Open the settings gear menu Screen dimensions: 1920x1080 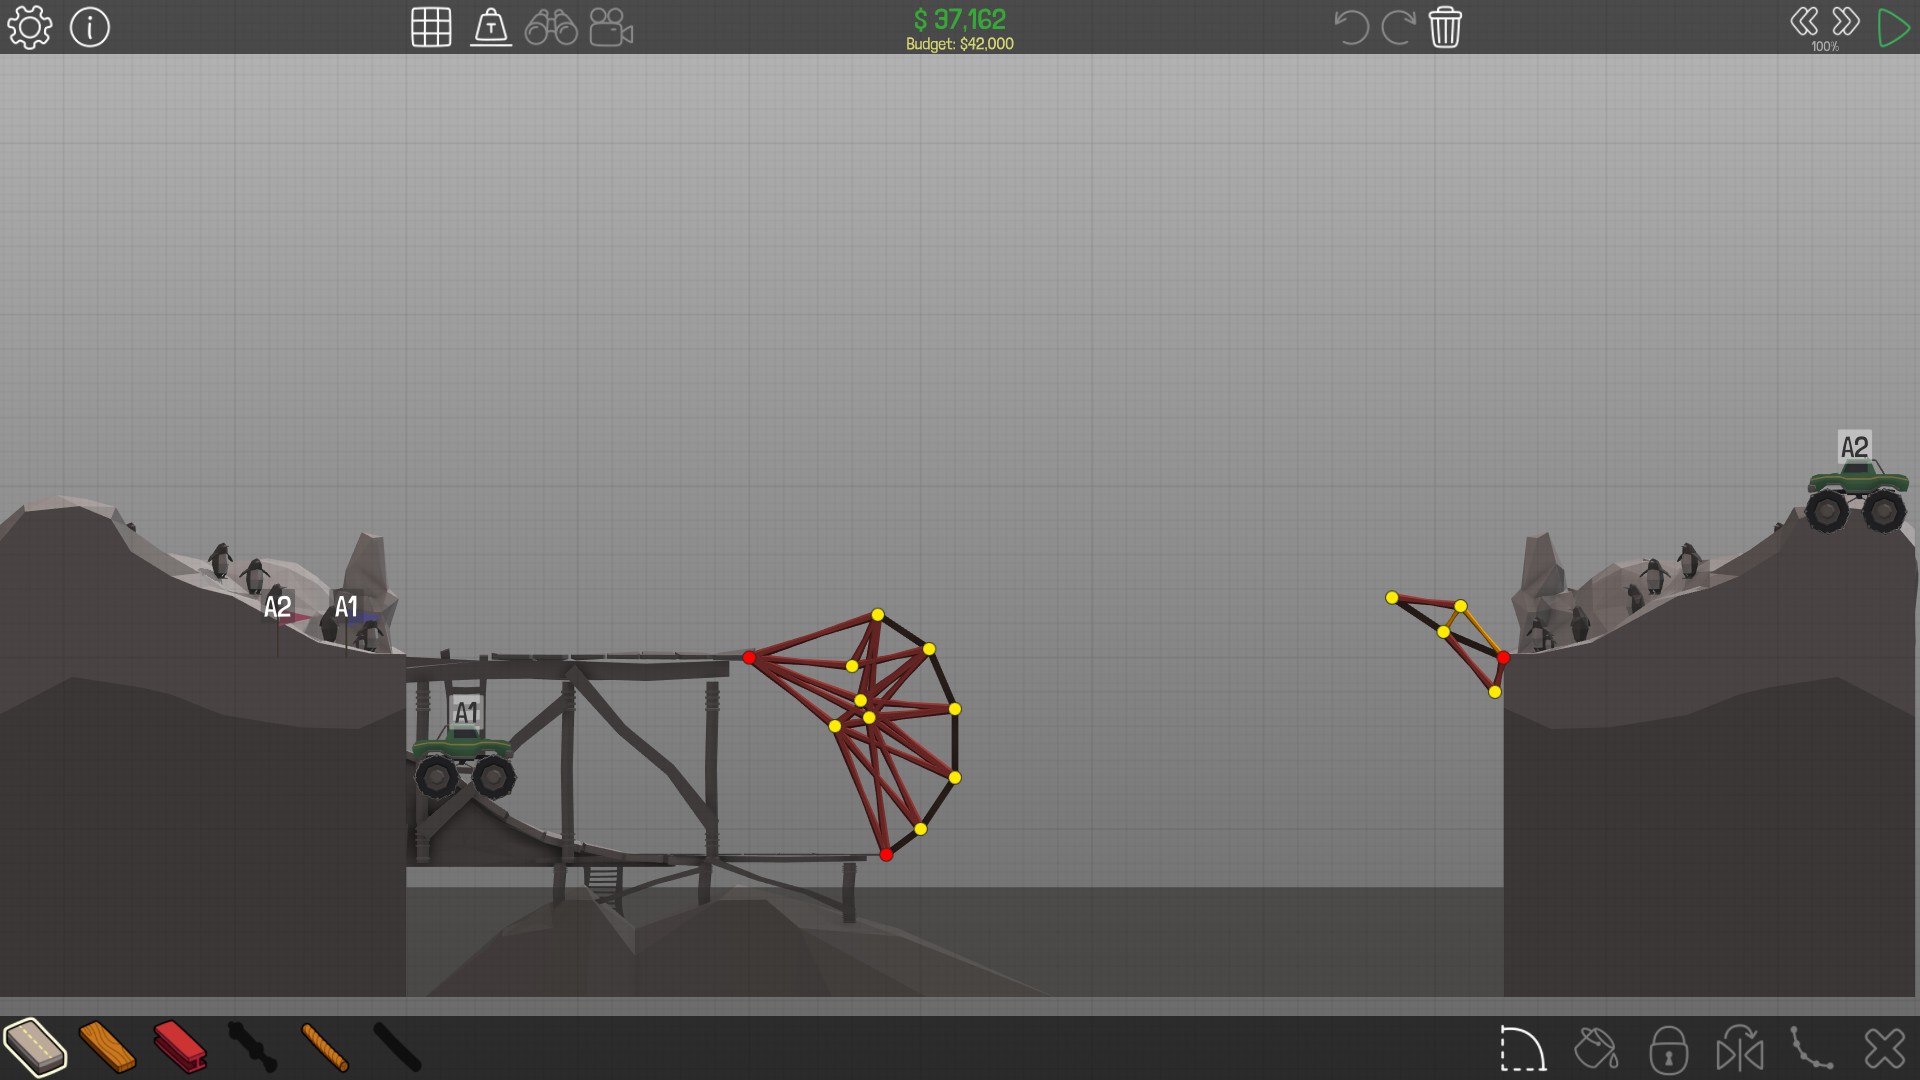(x=29, y=27)
